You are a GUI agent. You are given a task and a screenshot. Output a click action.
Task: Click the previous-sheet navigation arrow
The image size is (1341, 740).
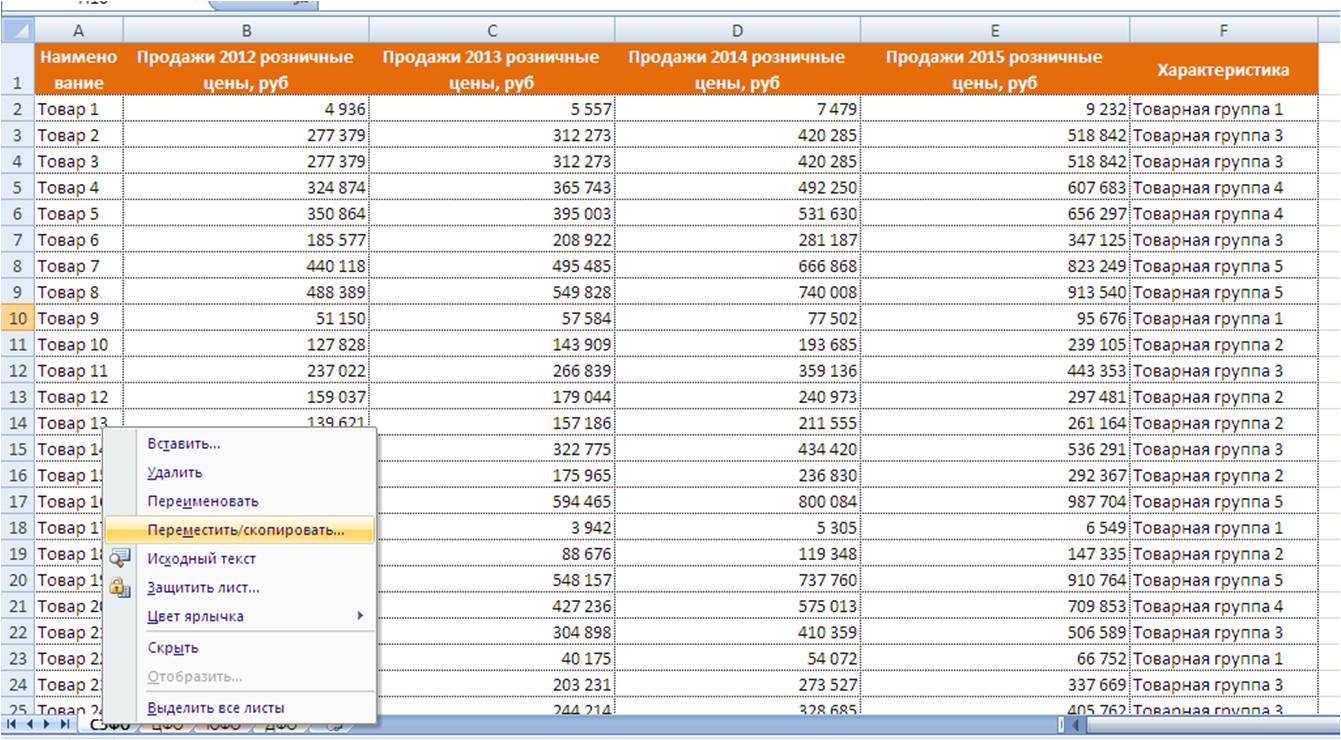pos(29,724)
